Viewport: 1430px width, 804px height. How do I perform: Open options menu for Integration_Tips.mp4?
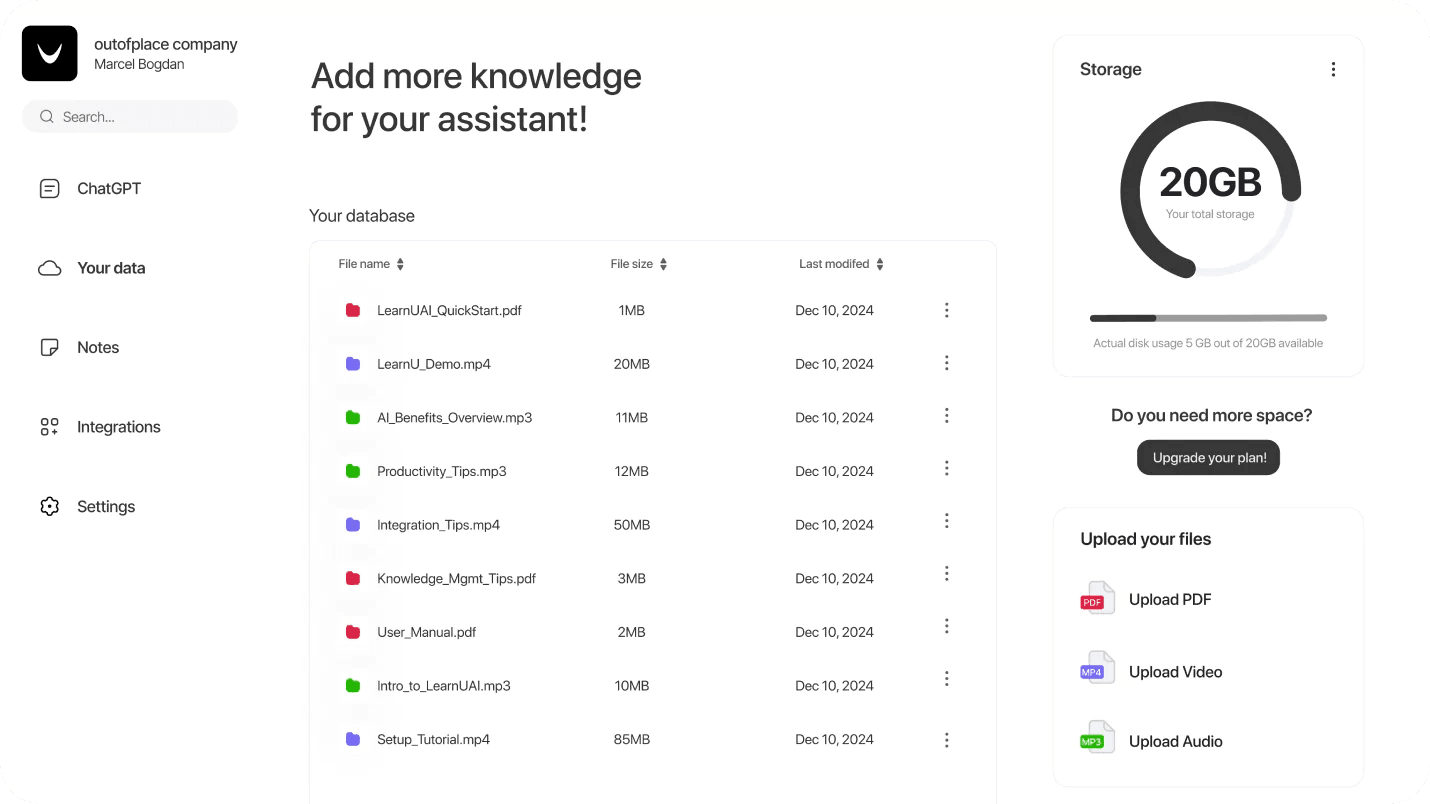pos(946,521)
